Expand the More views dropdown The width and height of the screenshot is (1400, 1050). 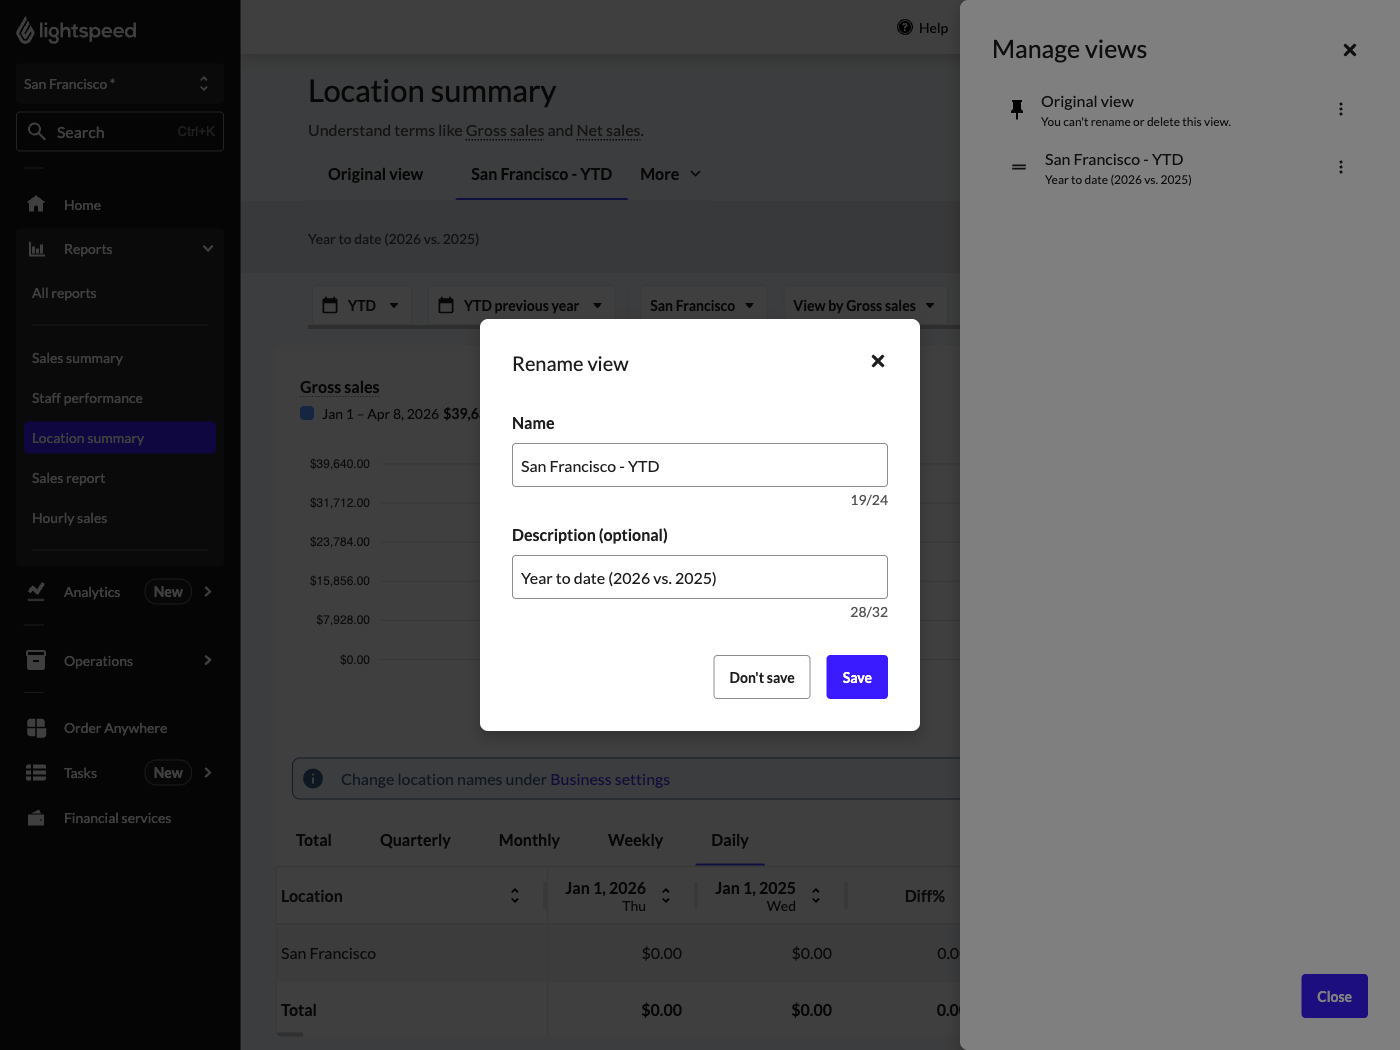click(669, 173)
